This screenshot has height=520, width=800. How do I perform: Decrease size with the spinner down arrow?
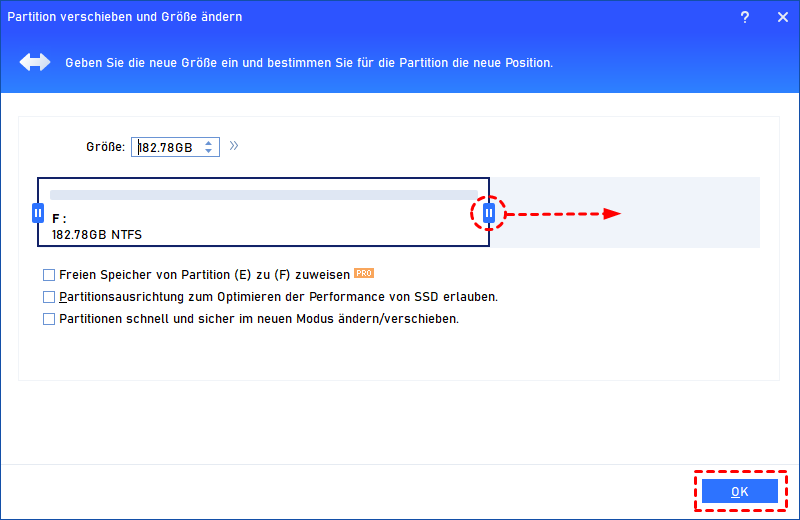coord(208,151)
